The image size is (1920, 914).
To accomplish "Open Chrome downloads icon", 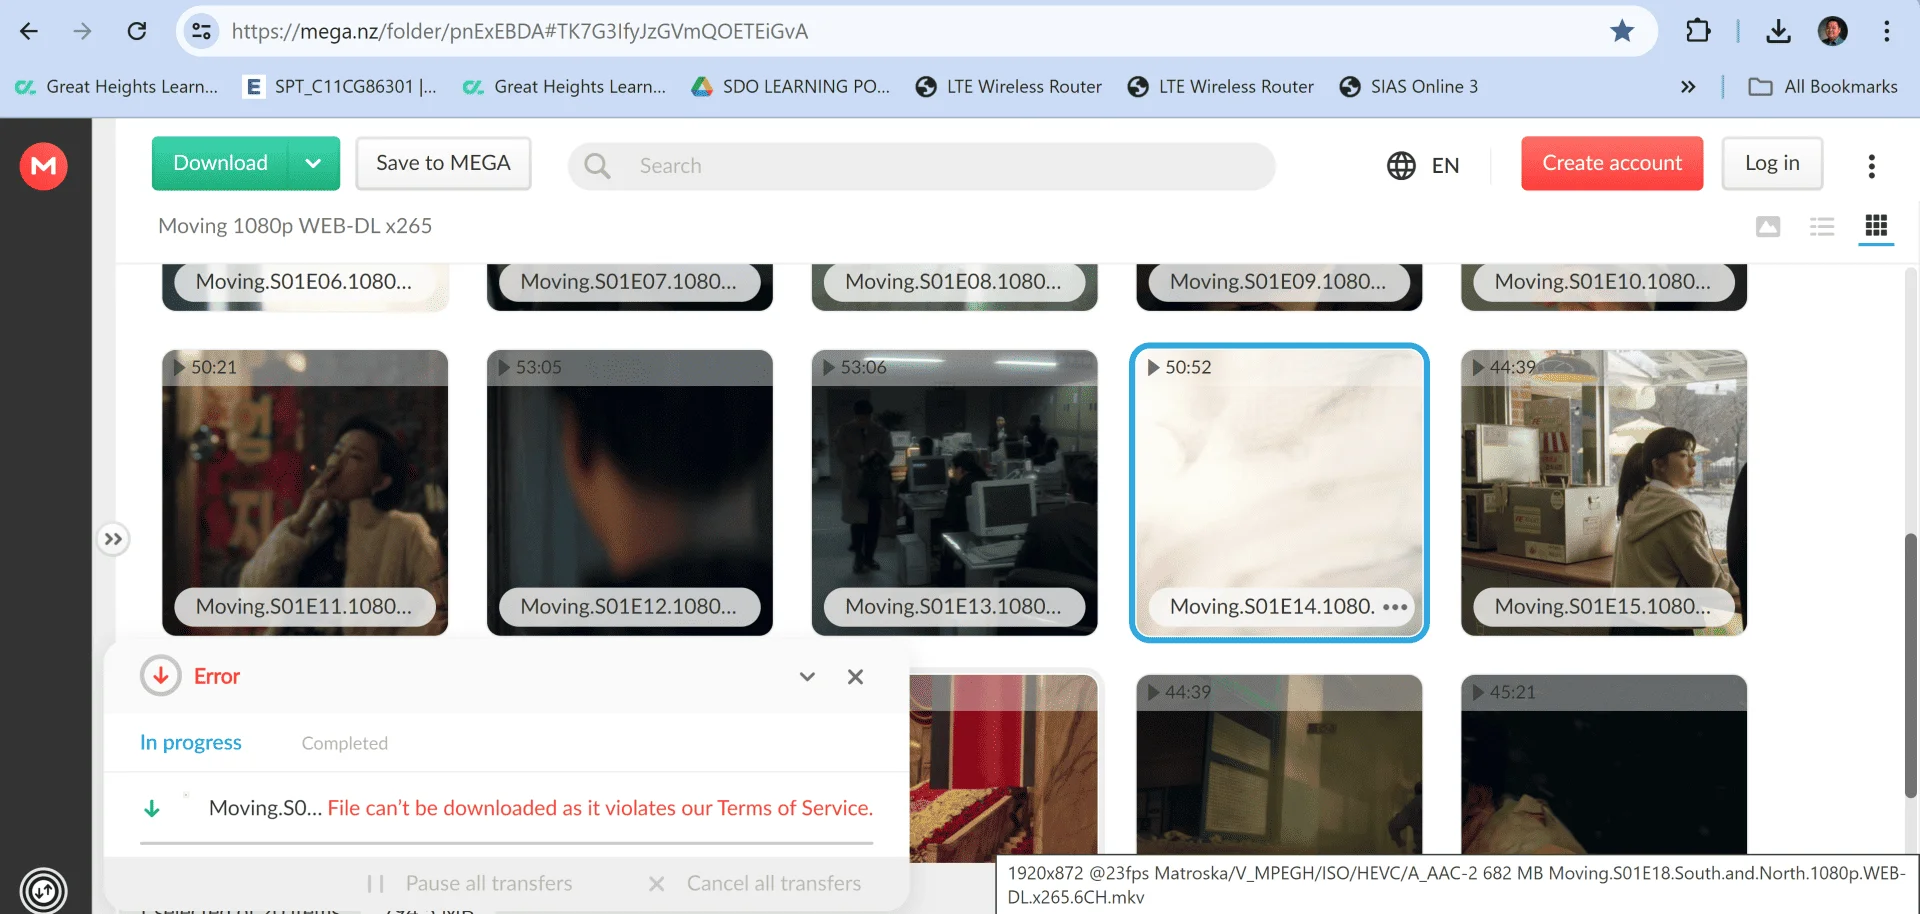I will (1778, 31).
